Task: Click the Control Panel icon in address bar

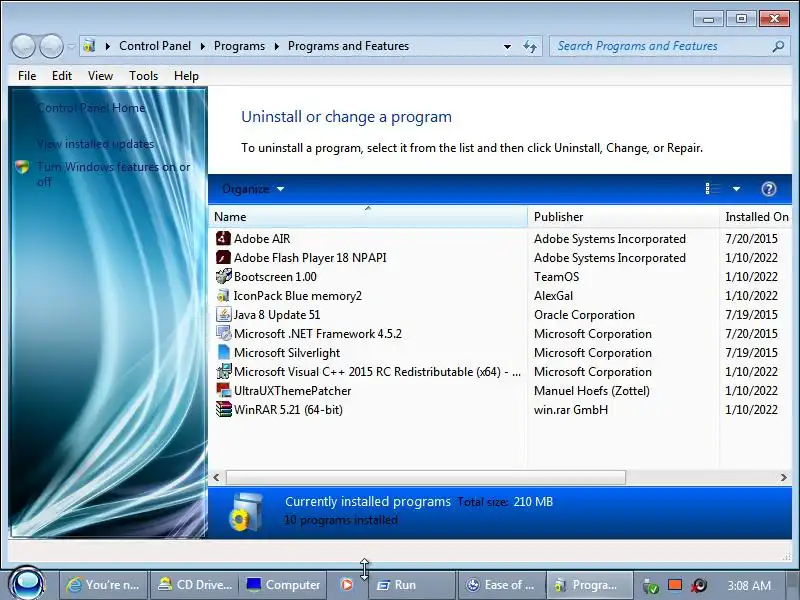Action: pos(89,46)
